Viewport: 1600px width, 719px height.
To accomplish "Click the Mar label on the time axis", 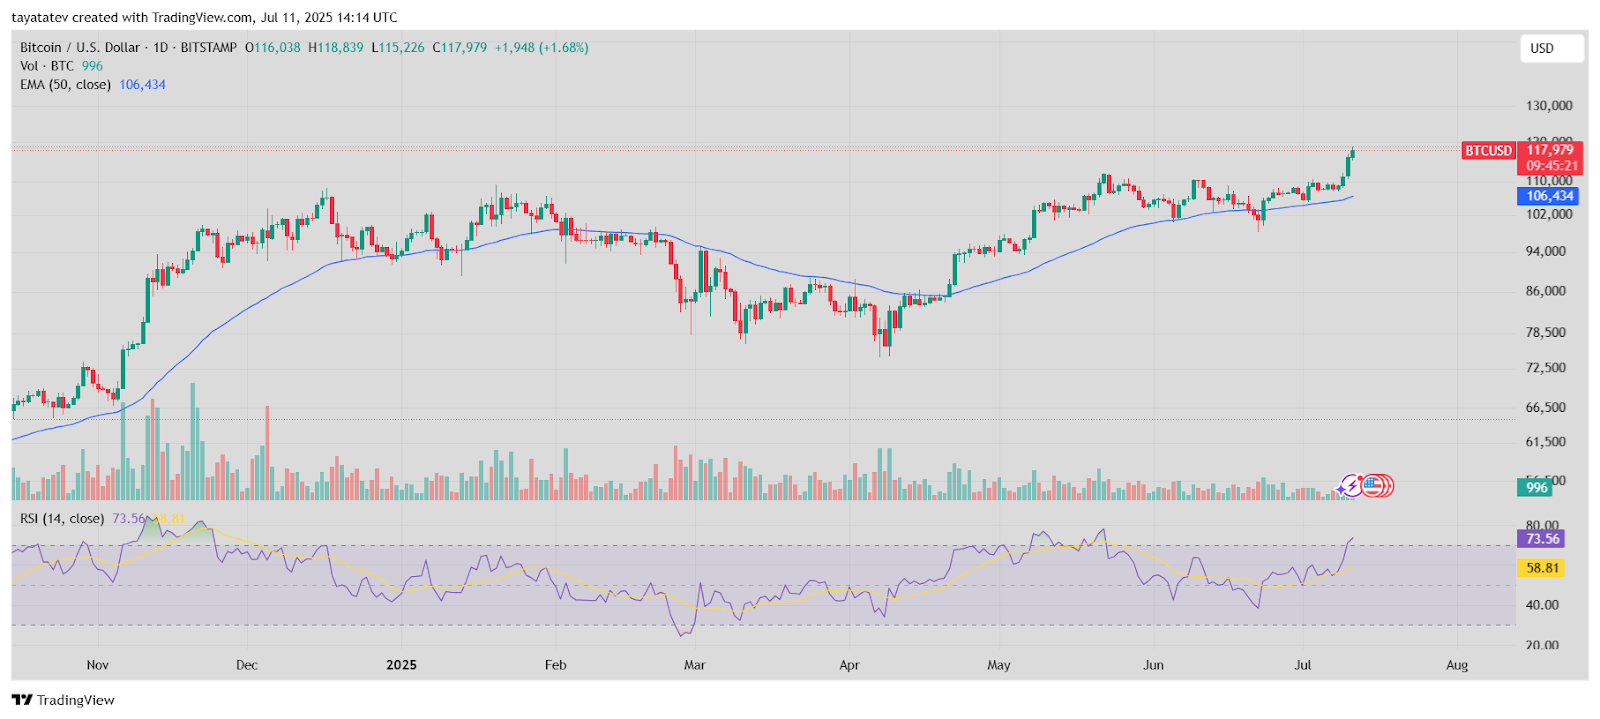I will pos(695,665).
